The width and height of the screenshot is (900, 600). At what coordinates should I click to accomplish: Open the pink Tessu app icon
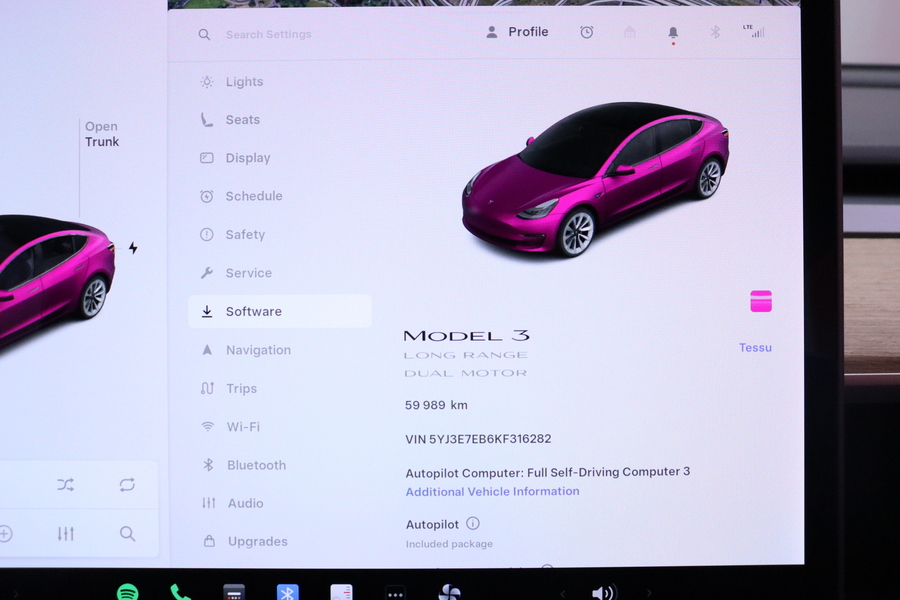click(x=760, y=300)
